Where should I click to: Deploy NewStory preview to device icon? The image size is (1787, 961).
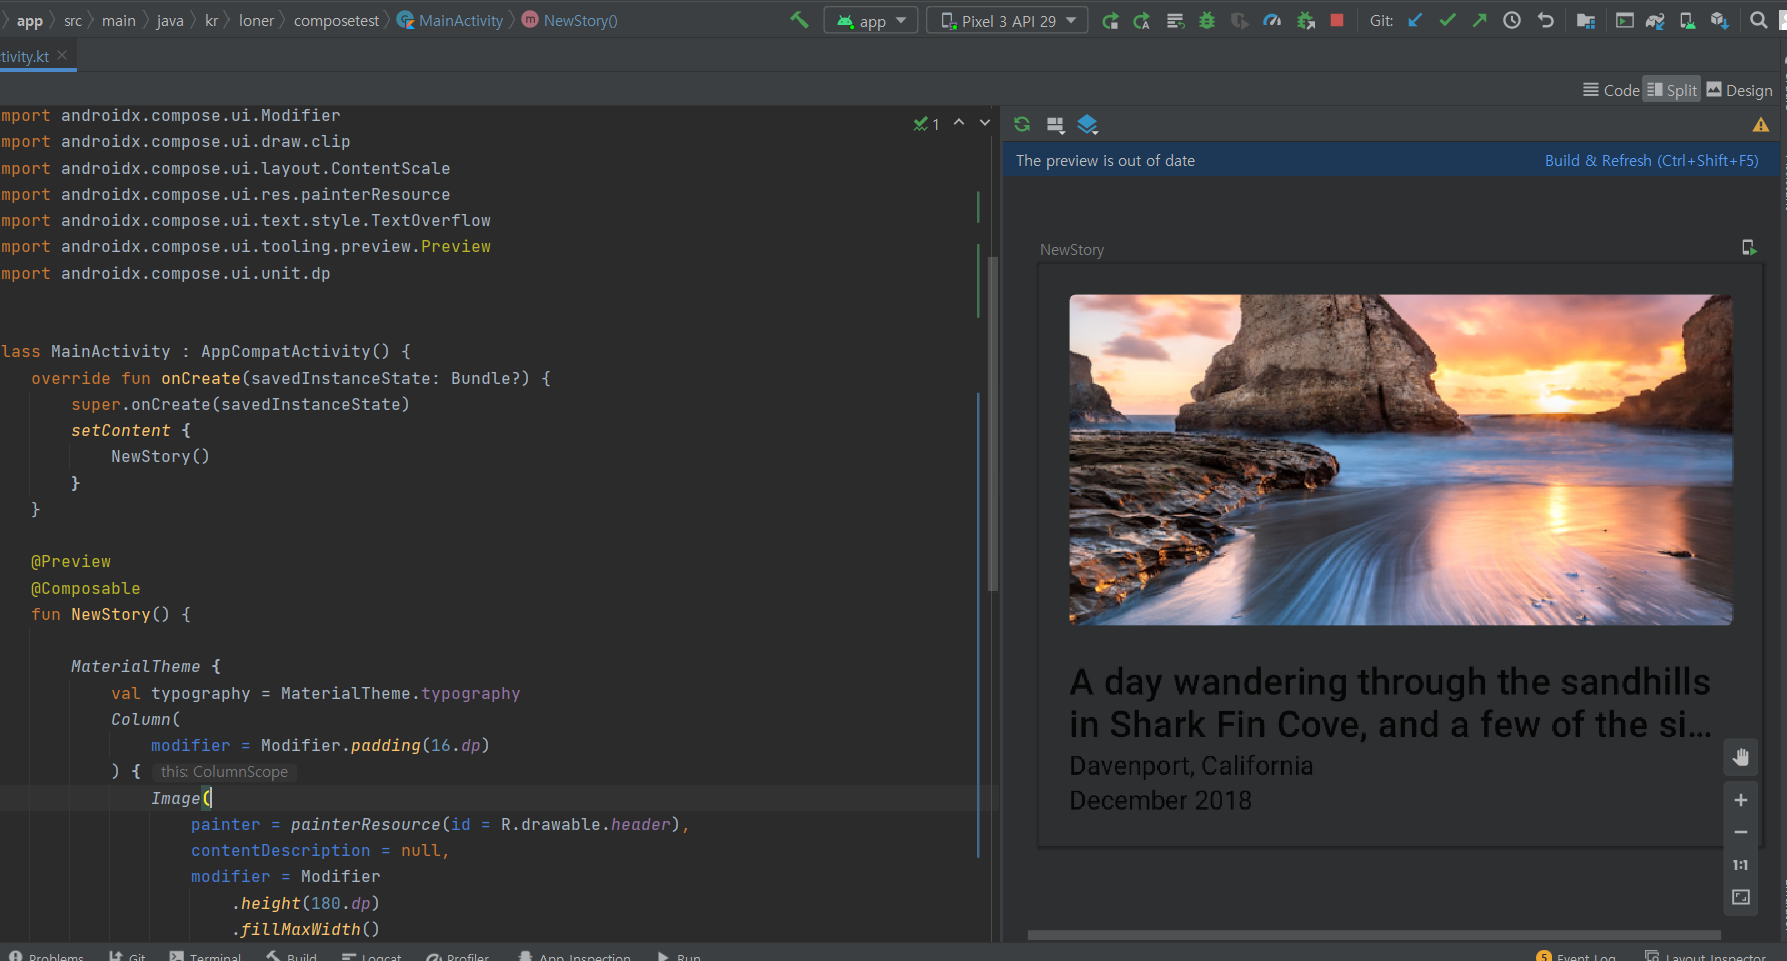pyautogui.click(x=1749, y=248)
